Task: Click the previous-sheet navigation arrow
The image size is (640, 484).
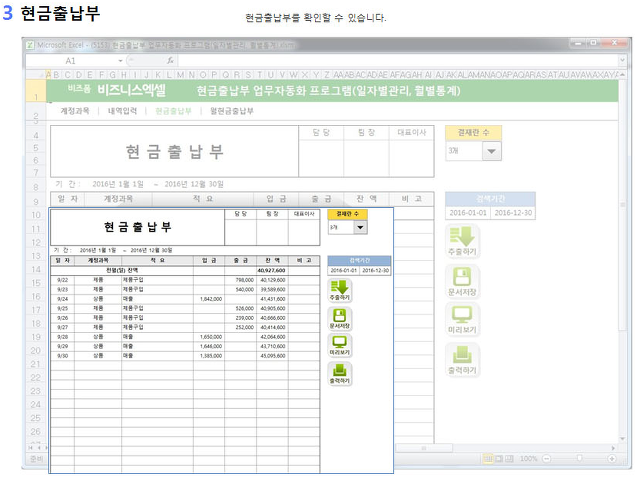Action: 39,448
